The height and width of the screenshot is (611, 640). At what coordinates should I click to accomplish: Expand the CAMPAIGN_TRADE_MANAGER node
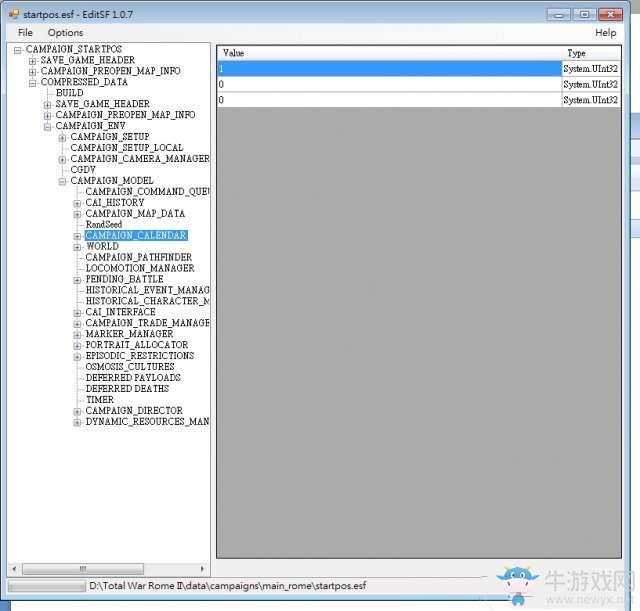pyautogui.click(x=77, y=324)
